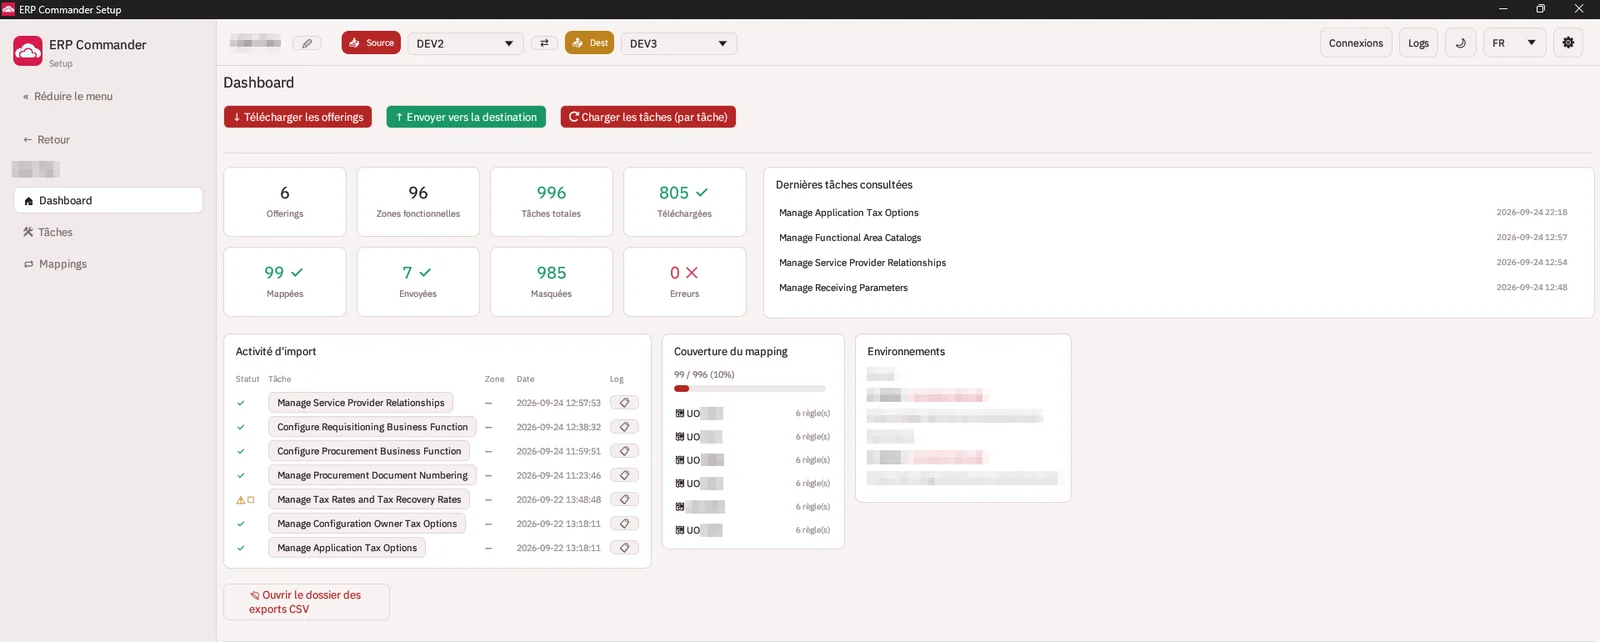Collapse sidebar with Réduire le menu
The height and width of the screenshot is (642, 1600).
click(x=68, y=97)
